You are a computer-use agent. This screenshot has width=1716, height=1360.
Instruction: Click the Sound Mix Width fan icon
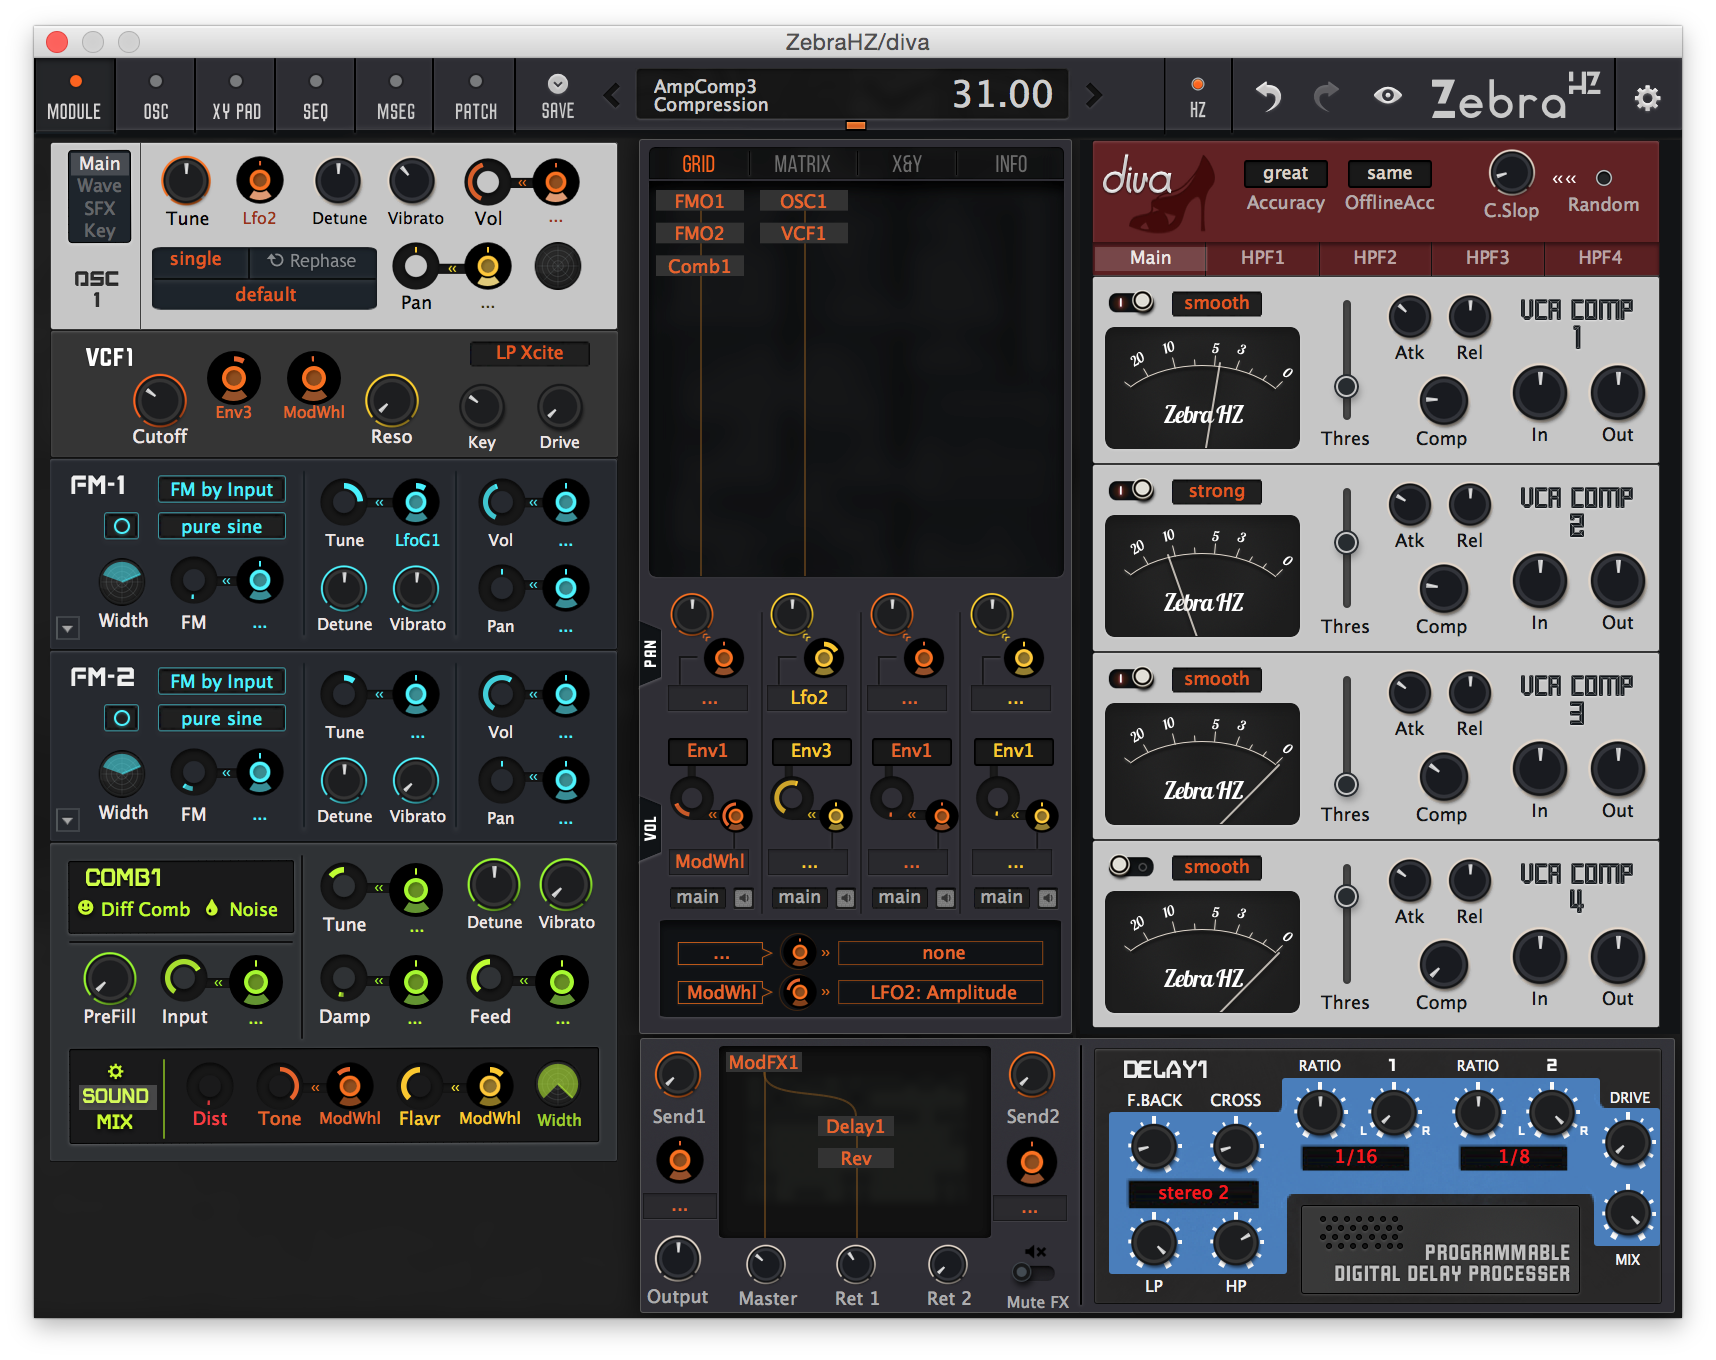pos(558,1084)
